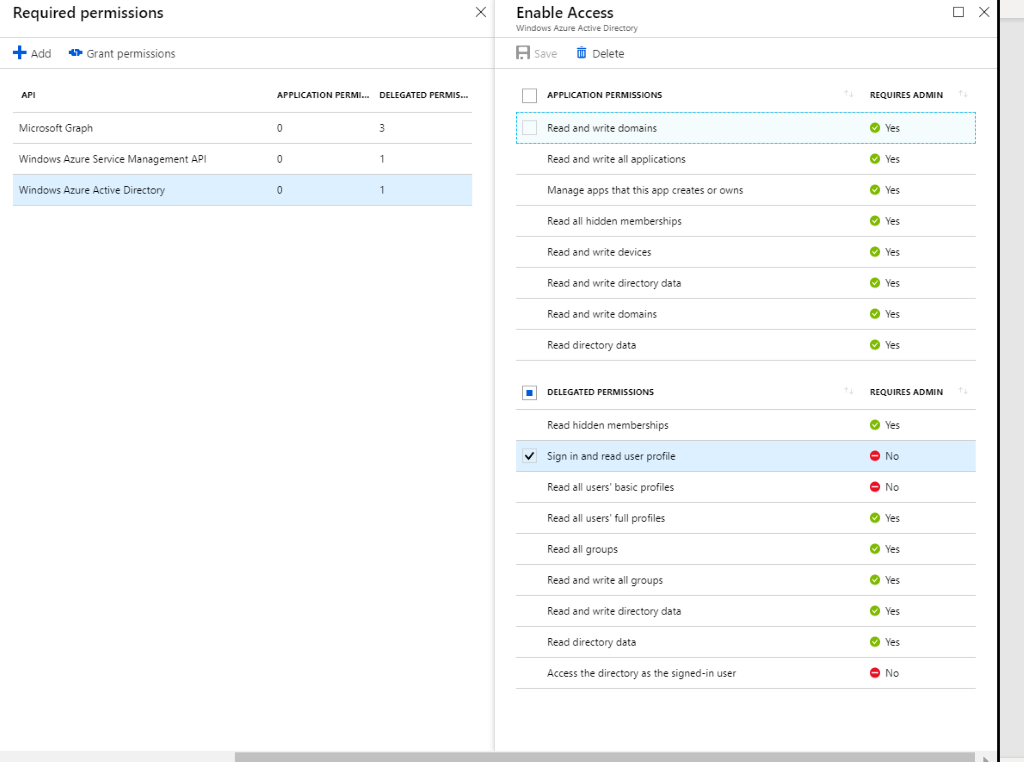Click the horizontal scrollbar at the bottom

click(604, 757)
